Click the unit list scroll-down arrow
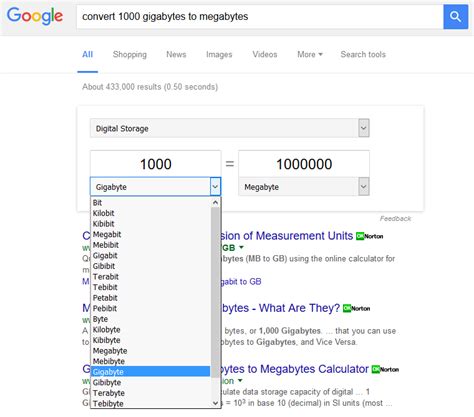This screenshot has height=417, width=474. (215, 403)
